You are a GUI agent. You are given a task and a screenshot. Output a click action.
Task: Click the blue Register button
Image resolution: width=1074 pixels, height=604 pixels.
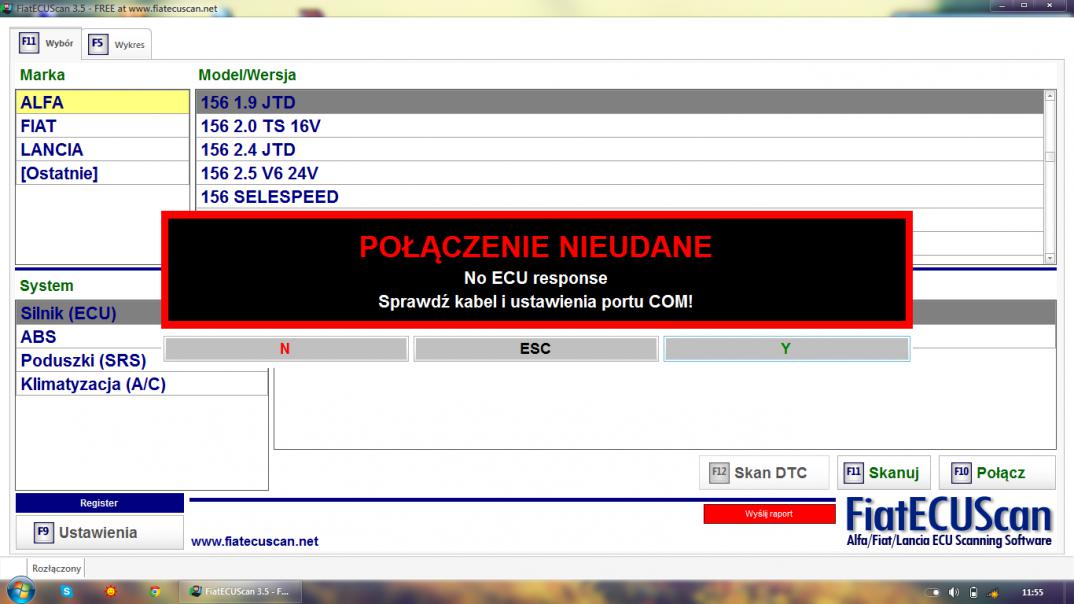coord(99,503)
